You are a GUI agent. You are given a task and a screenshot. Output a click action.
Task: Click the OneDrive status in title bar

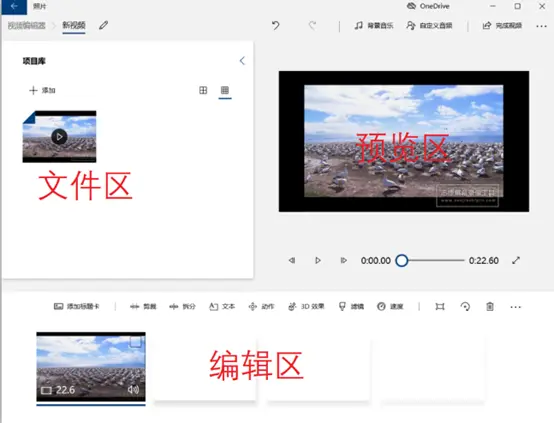(x=428, y=6)
